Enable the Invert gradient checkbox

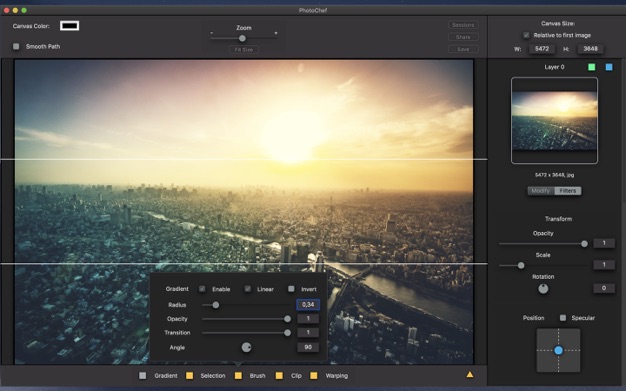[x=291, y=289]
